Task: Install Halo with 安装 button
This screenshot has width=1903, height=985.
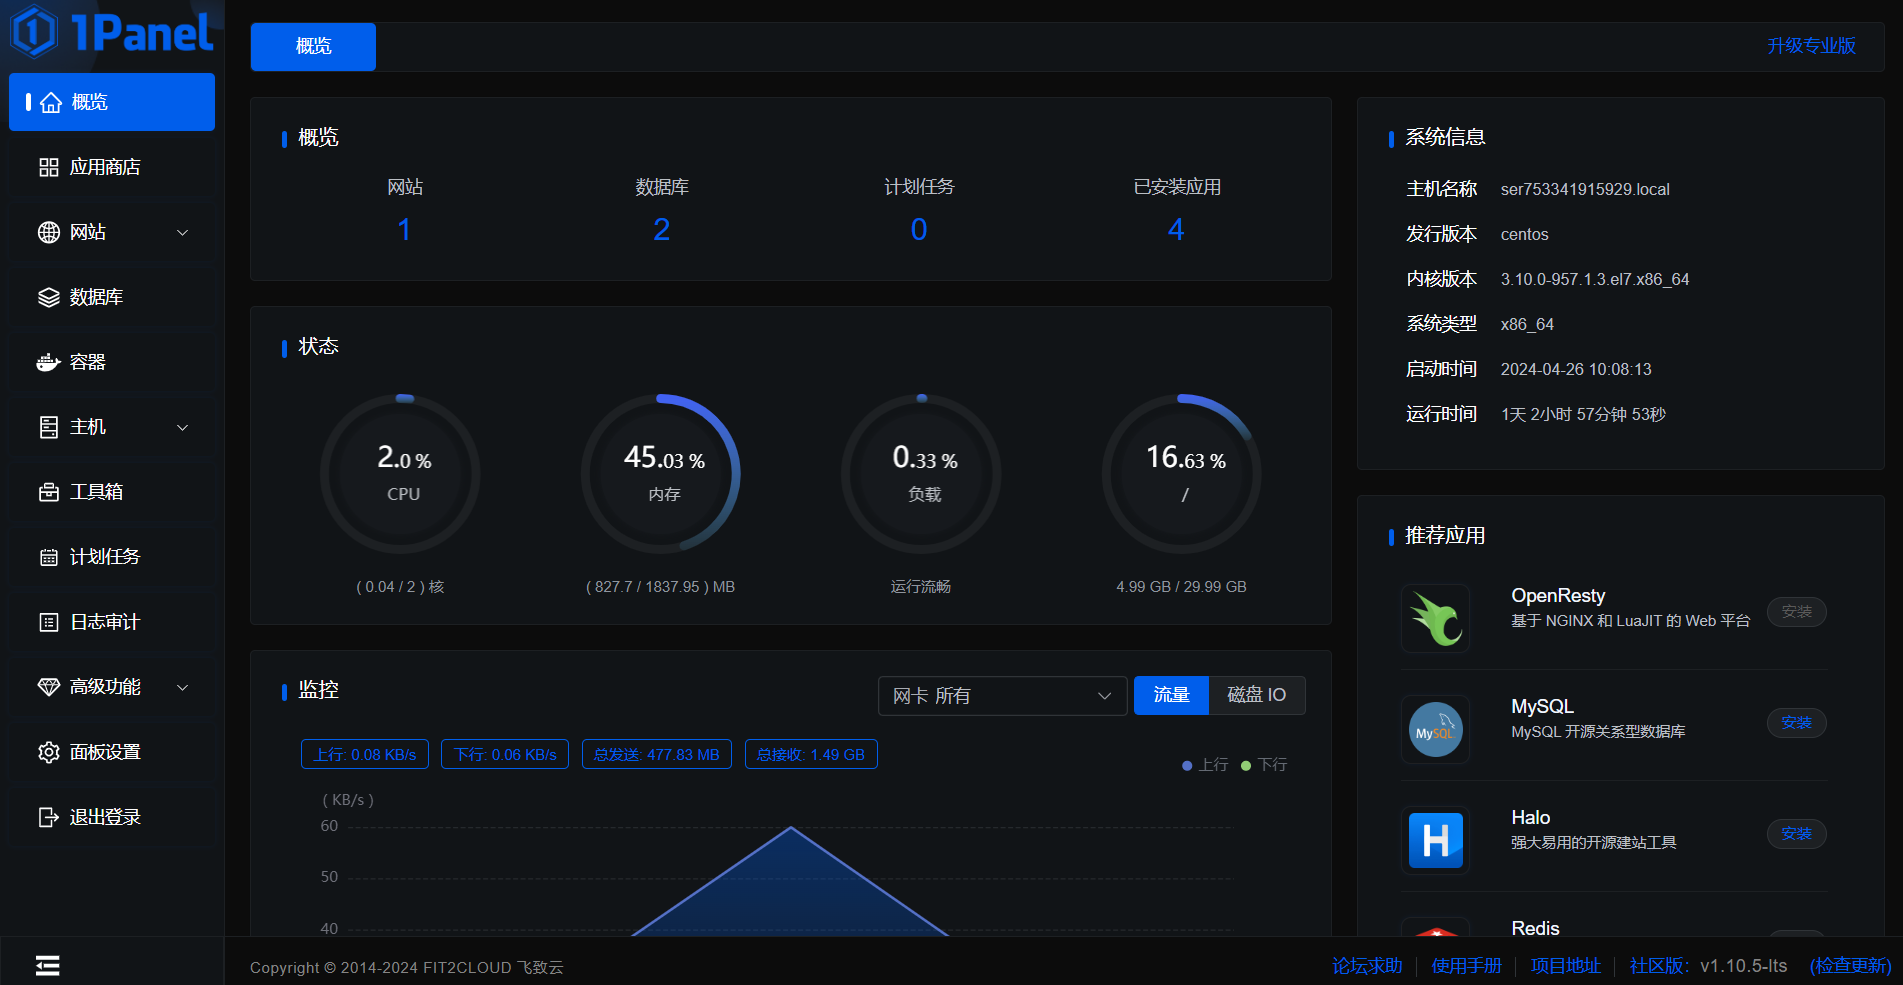Action: 1796,834
